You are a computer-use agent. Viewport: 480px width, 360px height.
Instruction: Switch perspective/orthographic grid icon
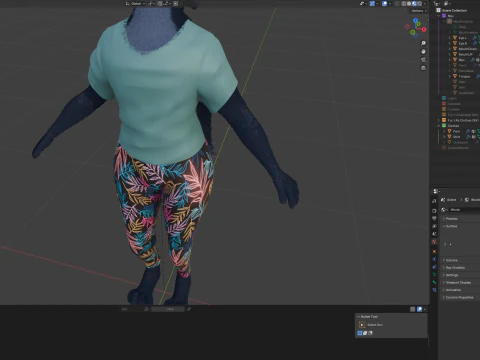pyautogui.click(x=423, y=68)
